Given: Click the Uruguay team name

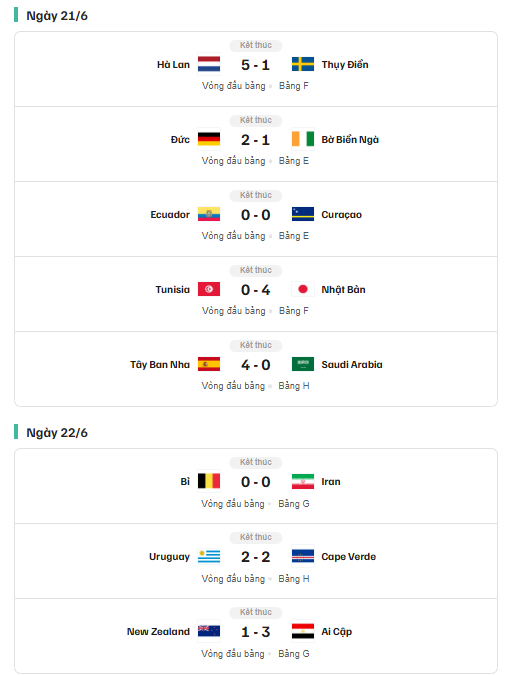Looking at the screenshot, I should click(x=169, y=557).
